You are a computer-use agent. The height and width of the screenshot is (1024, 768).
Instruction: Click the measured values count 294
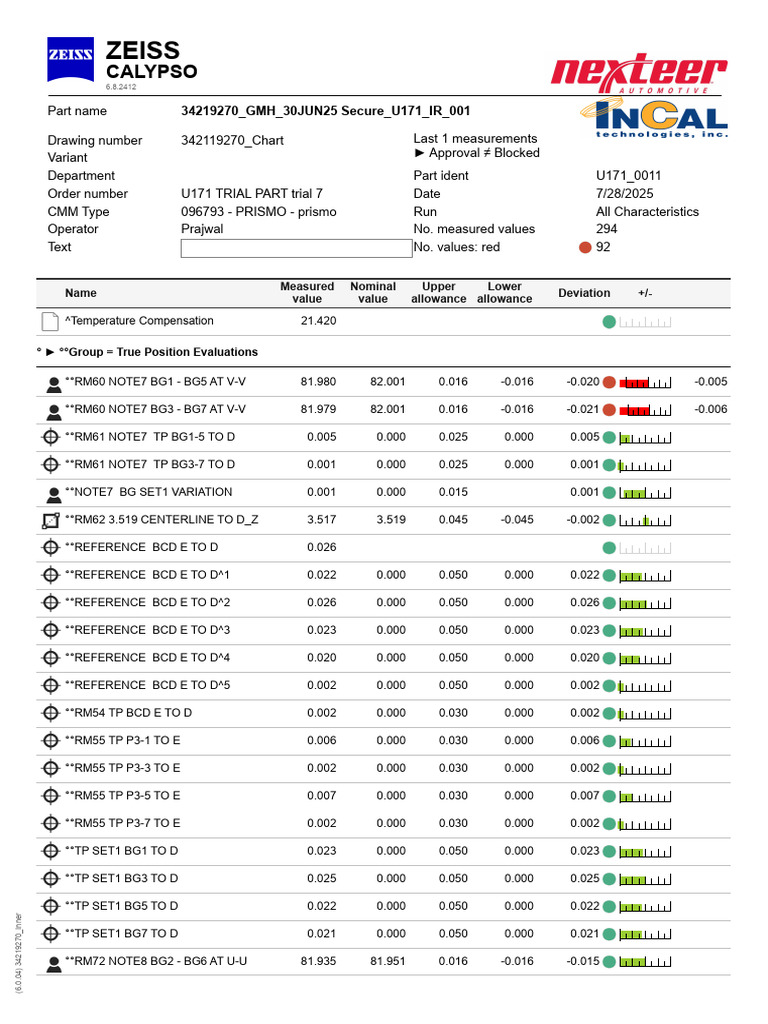coord(607,229)
